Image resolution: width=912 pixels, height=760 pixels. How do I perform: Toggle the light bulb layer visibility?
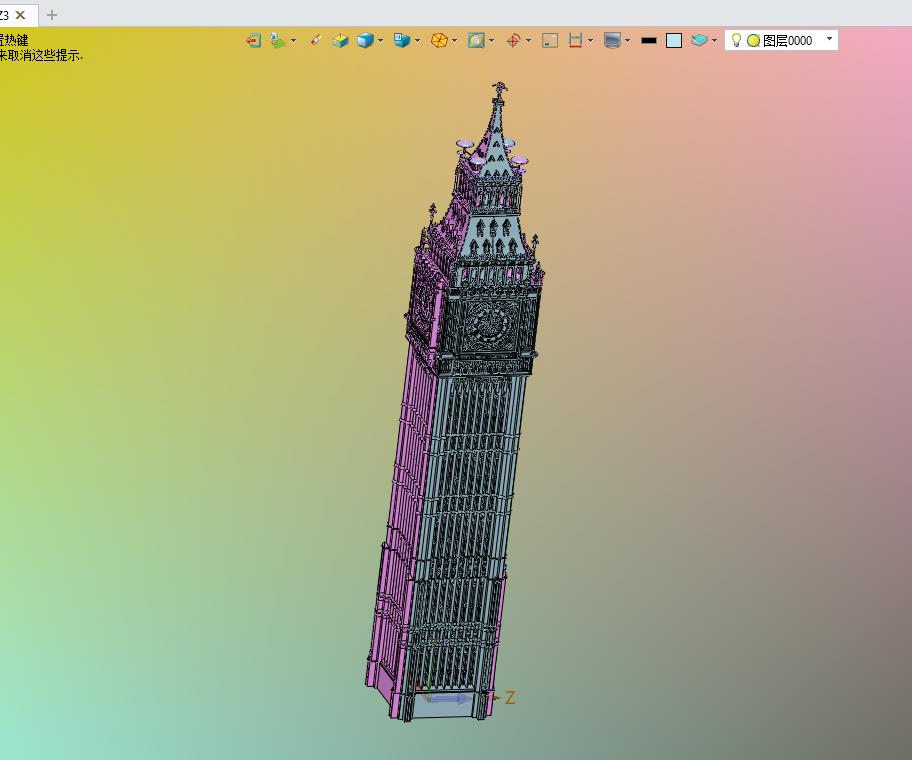point(736,40)
